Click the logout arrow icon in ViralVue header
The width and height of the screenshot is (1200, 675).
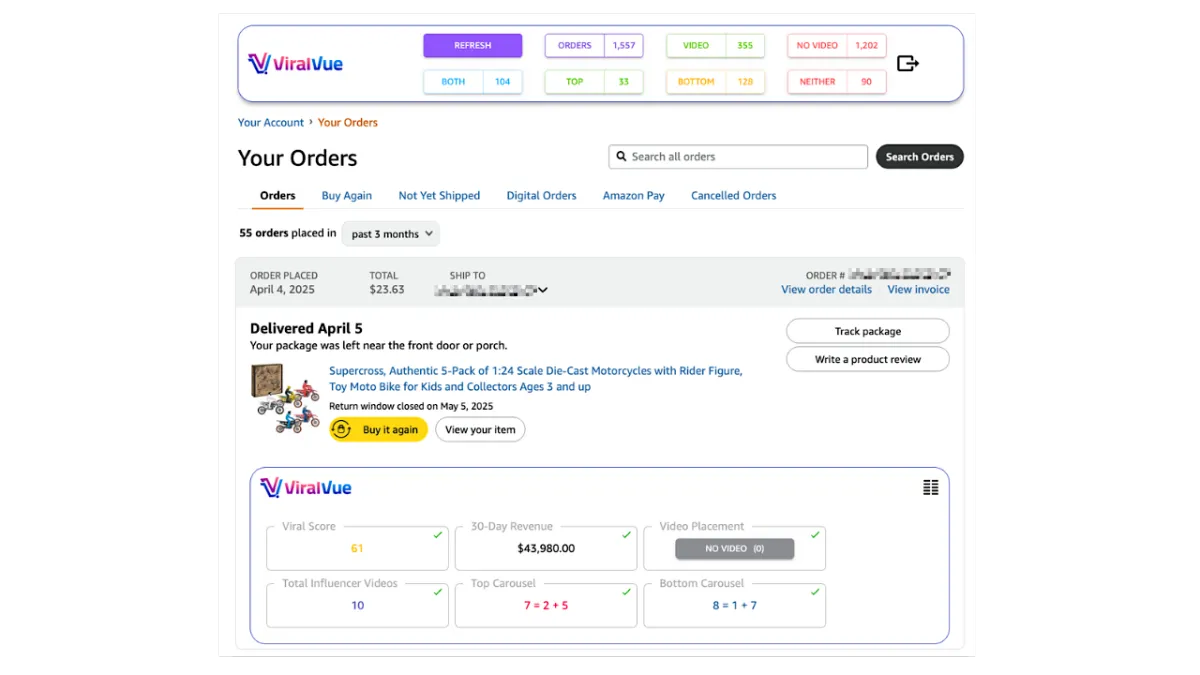[907, 64]
